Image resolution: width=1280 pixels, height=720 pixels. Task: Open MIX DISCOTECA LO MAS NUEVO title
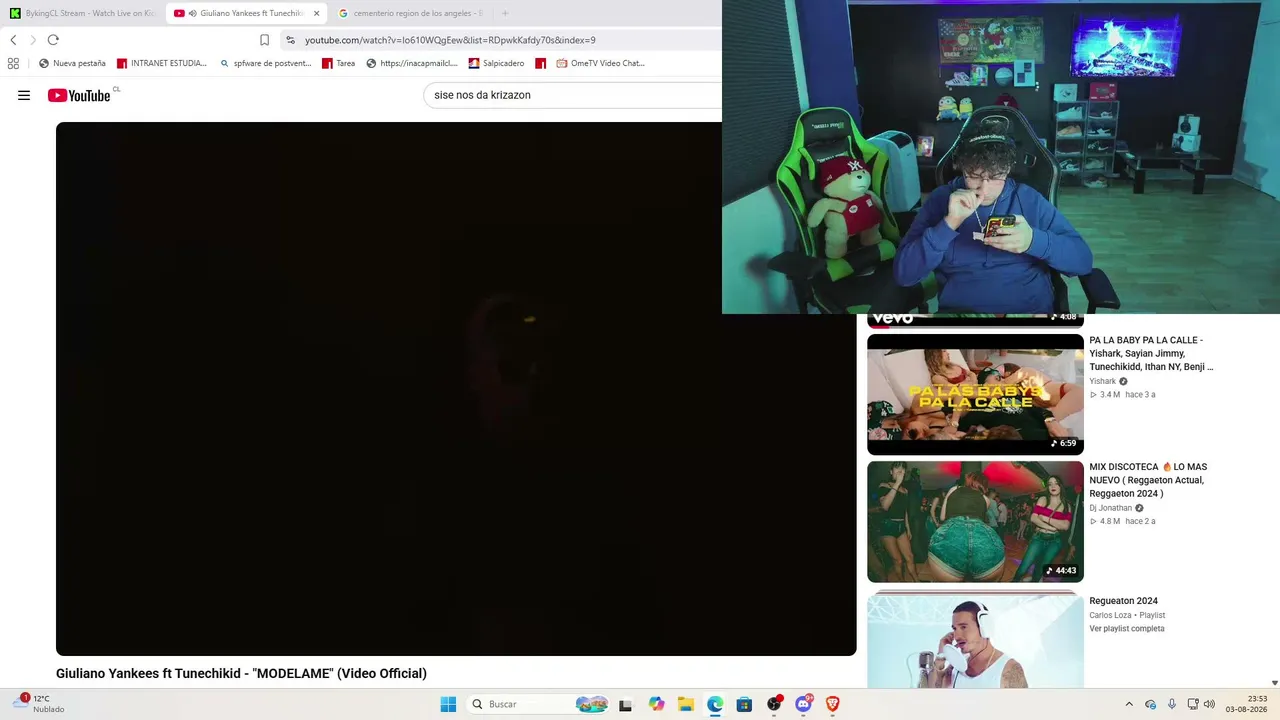pos(1148,480)
